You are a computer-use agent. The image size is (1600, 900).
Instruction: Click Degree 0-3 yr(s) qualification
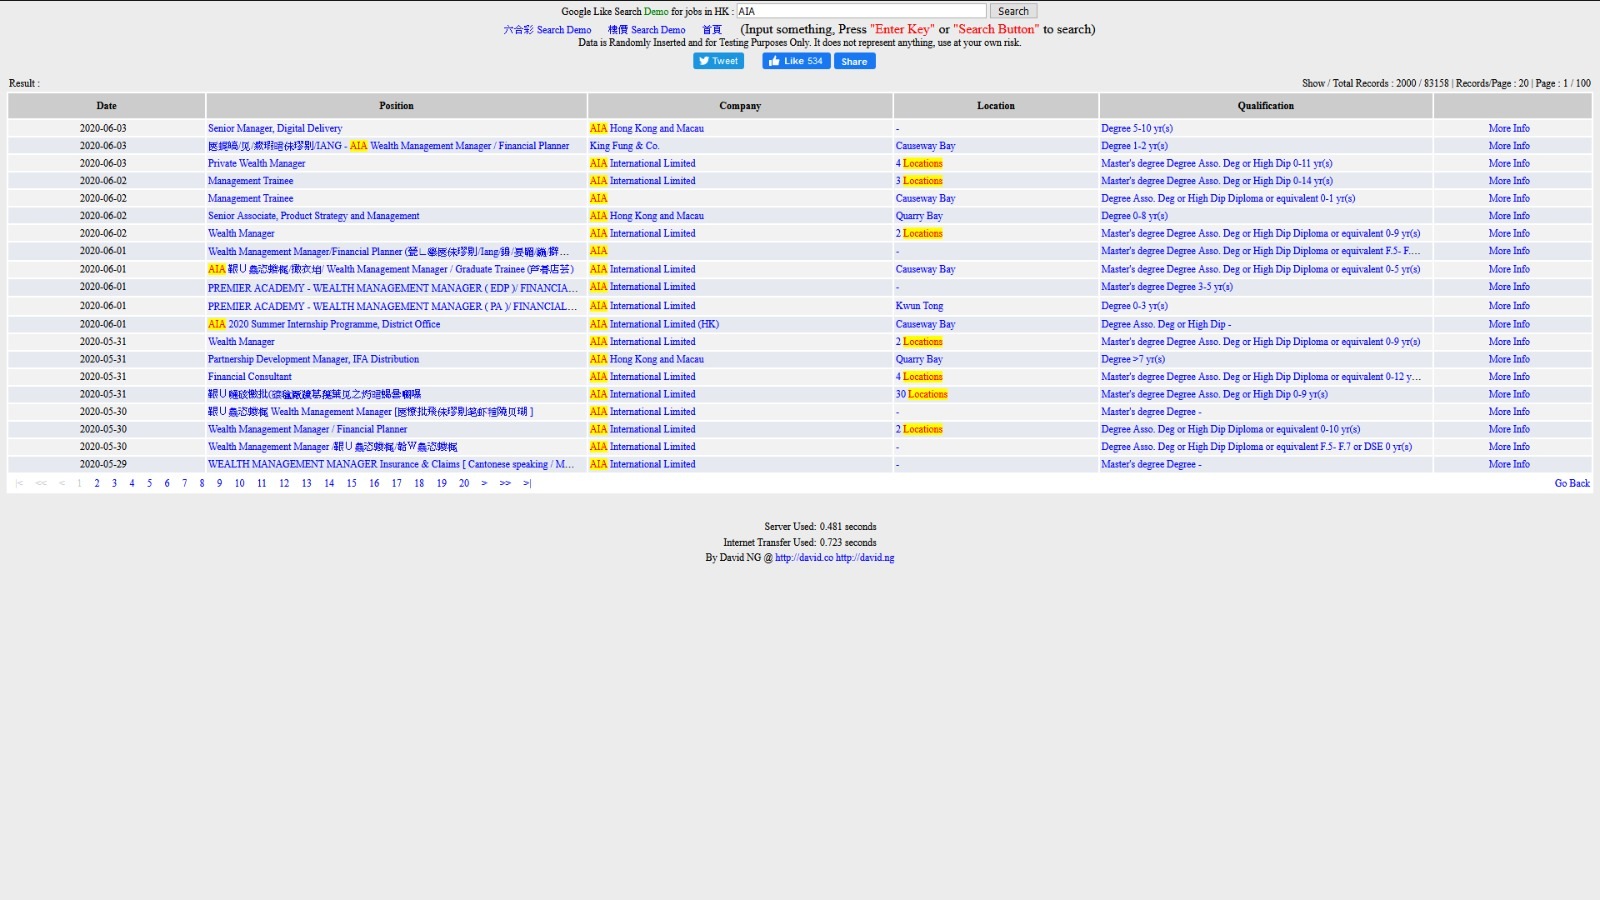tap(1135, 306)
